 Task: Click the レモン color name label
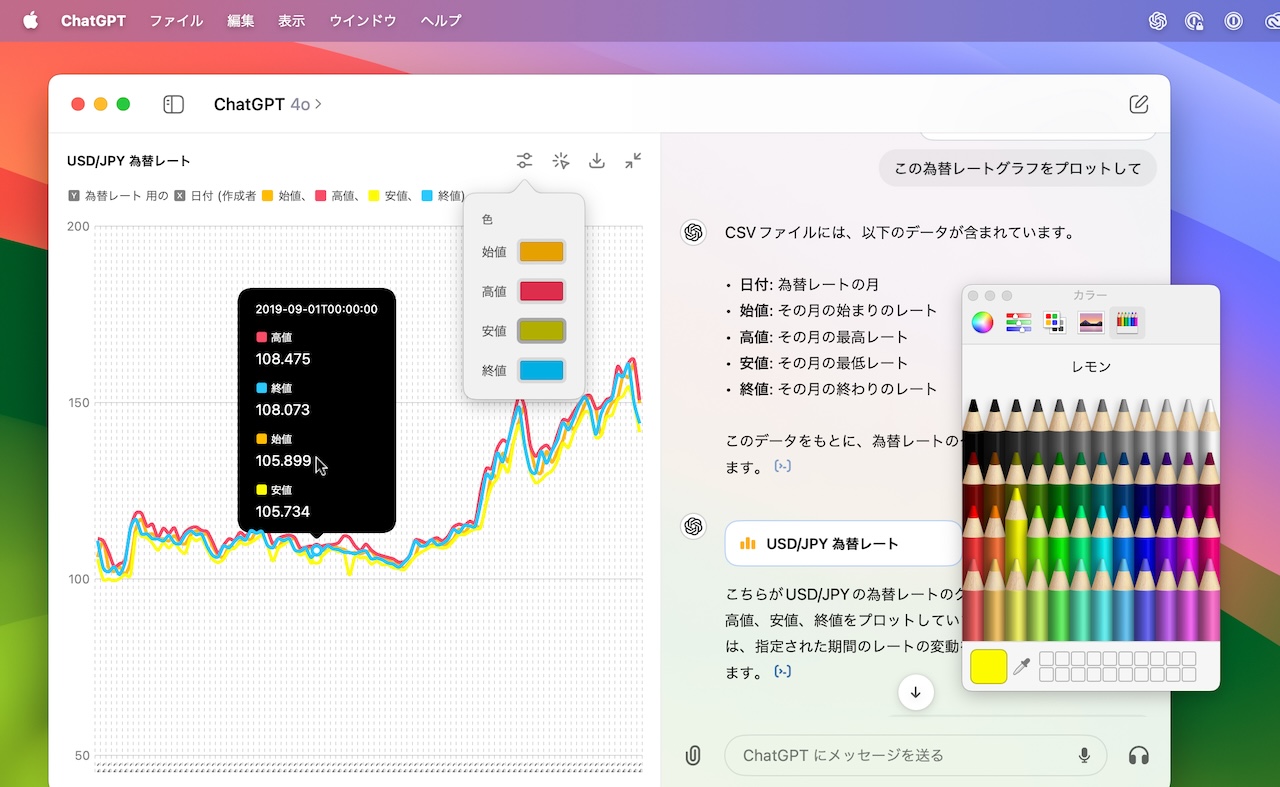click(x=1091, y=367)
